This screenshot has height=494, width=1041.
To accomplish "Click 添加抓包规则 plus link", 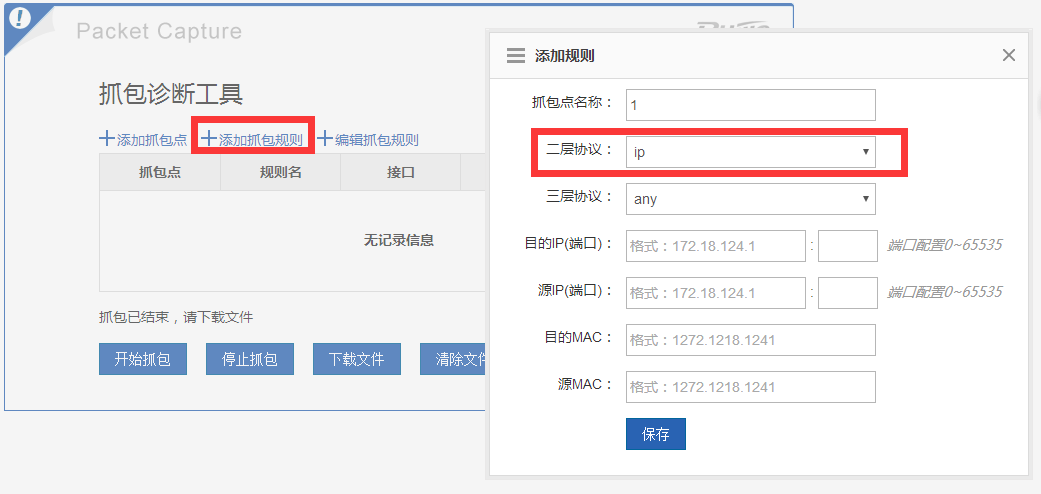I will coord(252,140).
